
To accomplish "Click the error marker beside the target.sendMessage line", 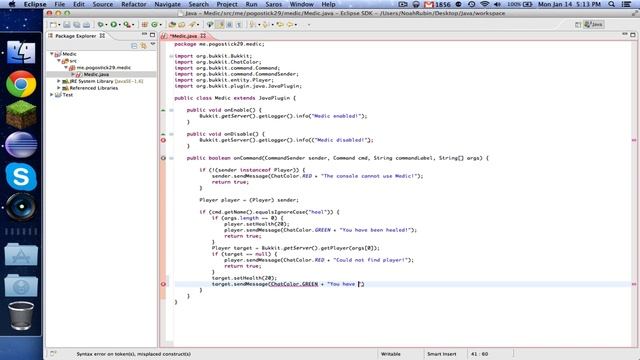I will [163, 284].
